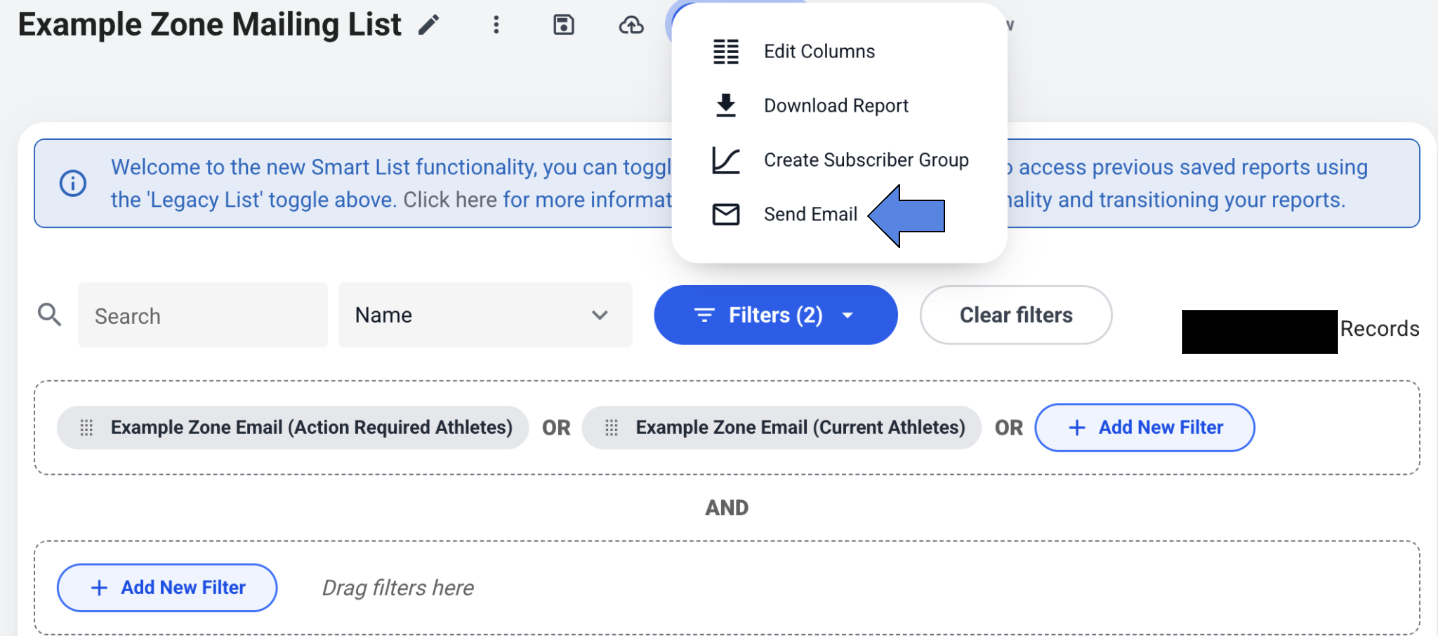This screenshot has height=636, width=1440.
Task: Select Download Report menu item
Action: point(840,106)
